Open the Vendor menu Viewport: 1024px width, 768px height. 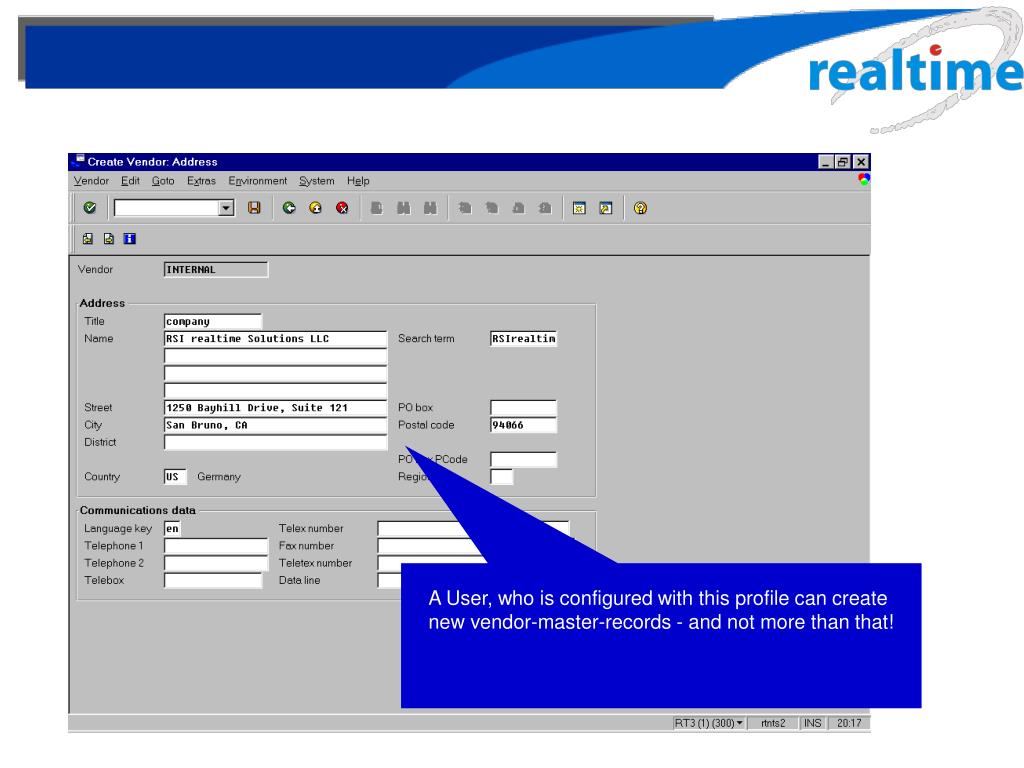(91, 181)
